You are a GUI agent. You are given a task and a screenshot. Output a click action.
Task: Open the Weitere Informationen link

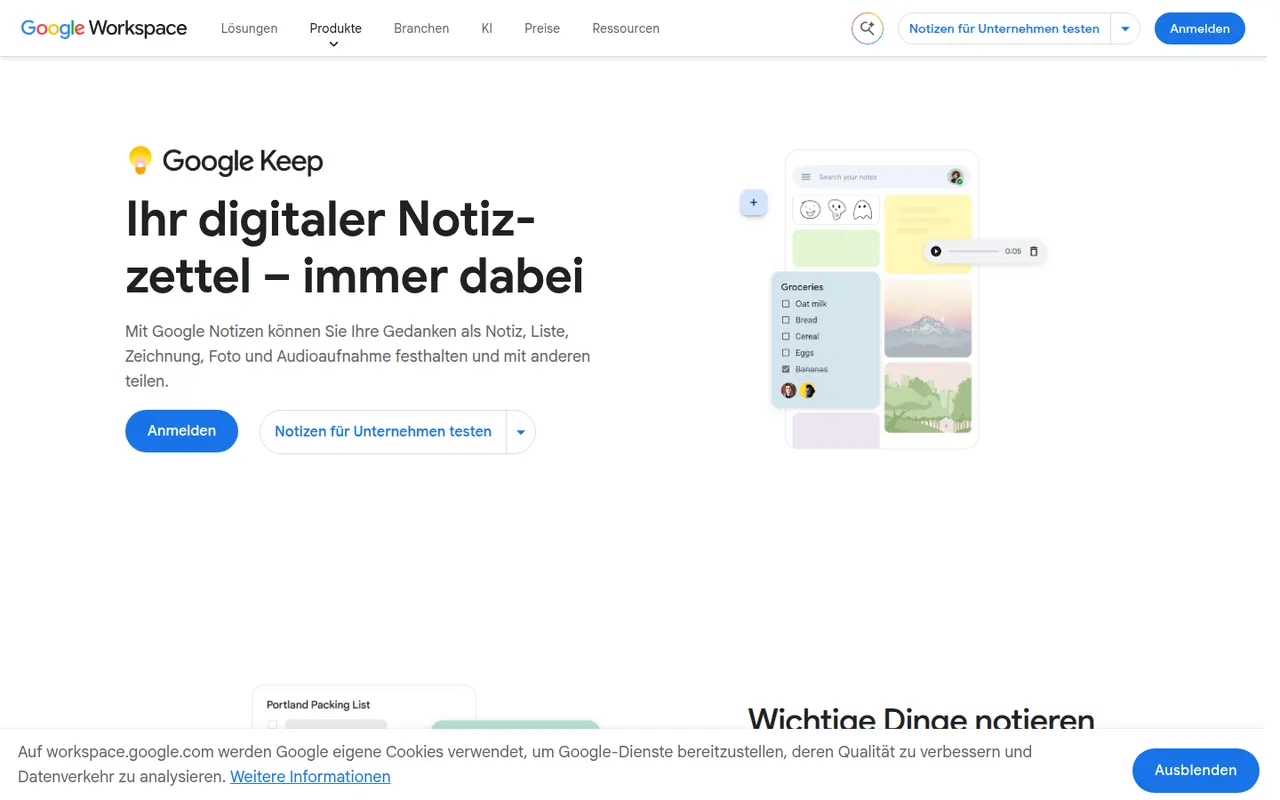click(310, 777)
